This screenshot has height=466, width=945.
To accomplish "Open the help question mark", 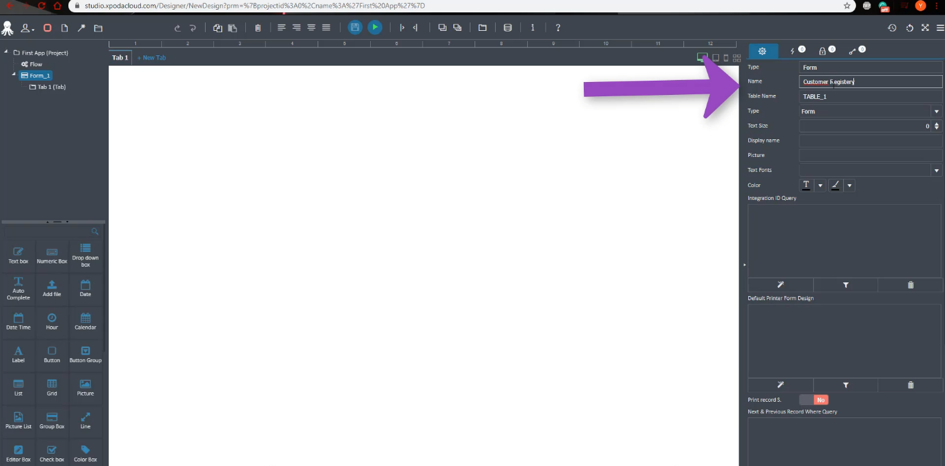I will (558, 28).
